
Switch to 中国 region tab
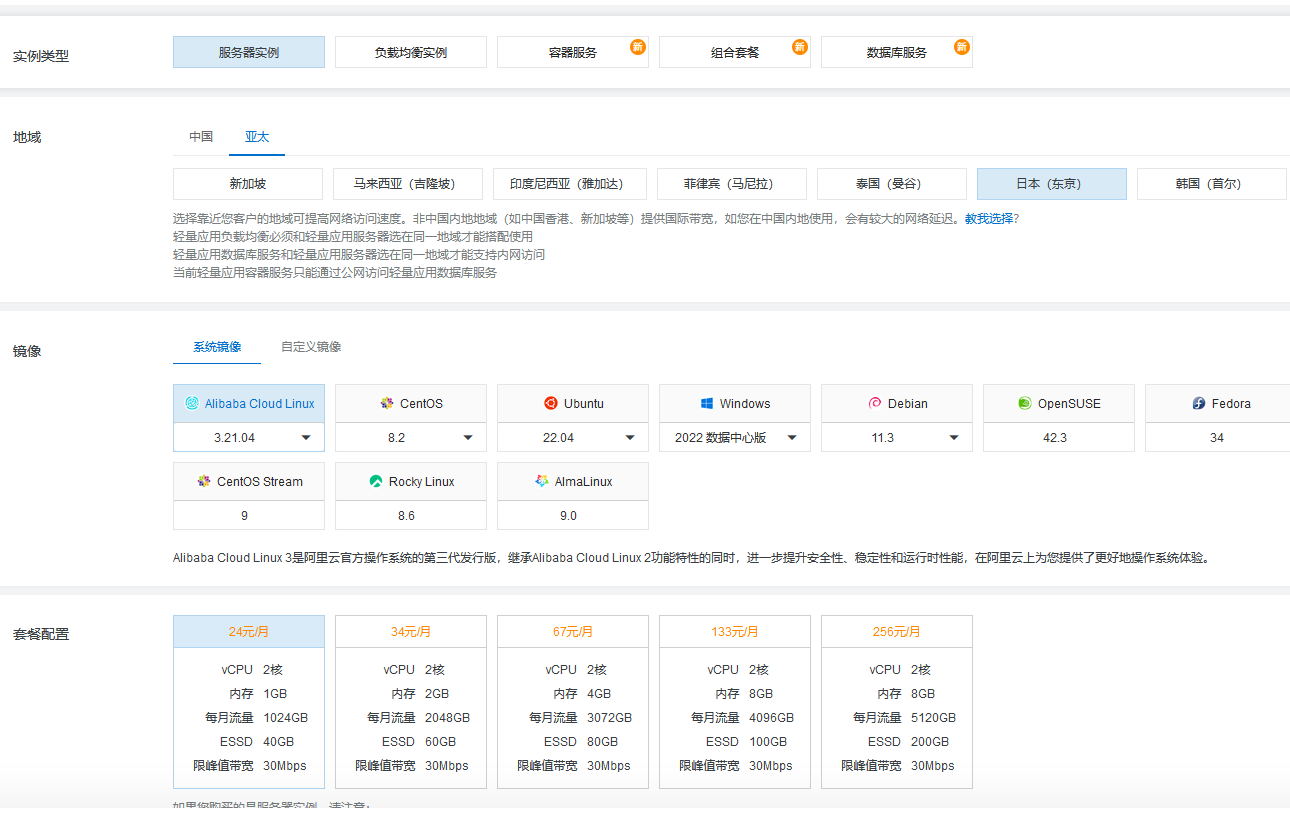tap(201, 137)
